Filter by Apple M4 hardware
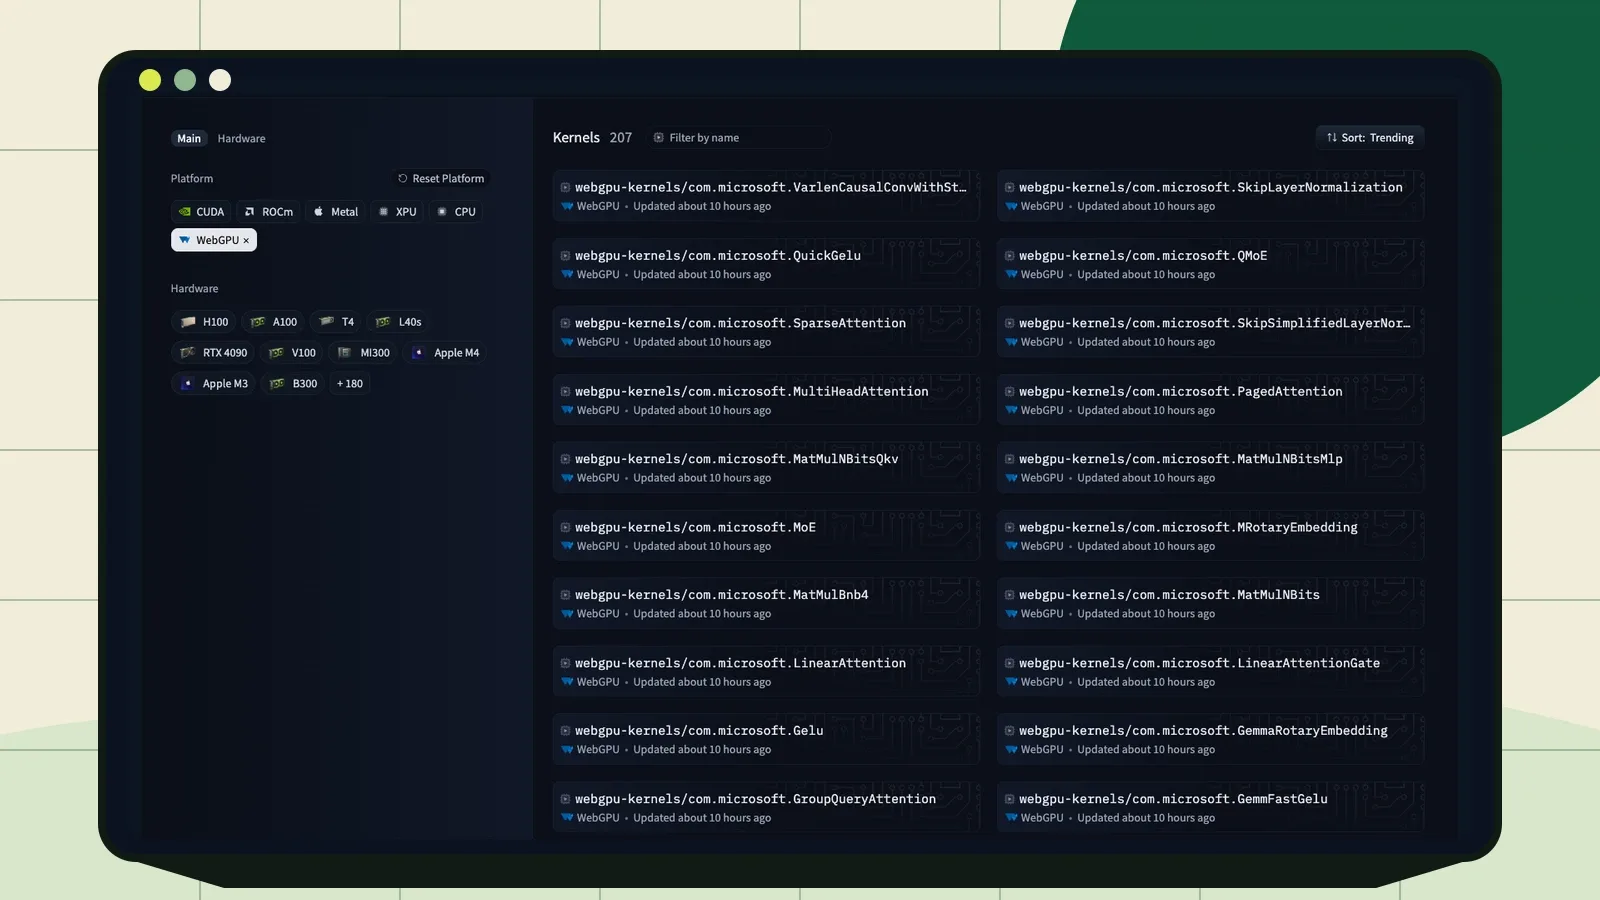1600x900 pixels. [x=446, y=353]
